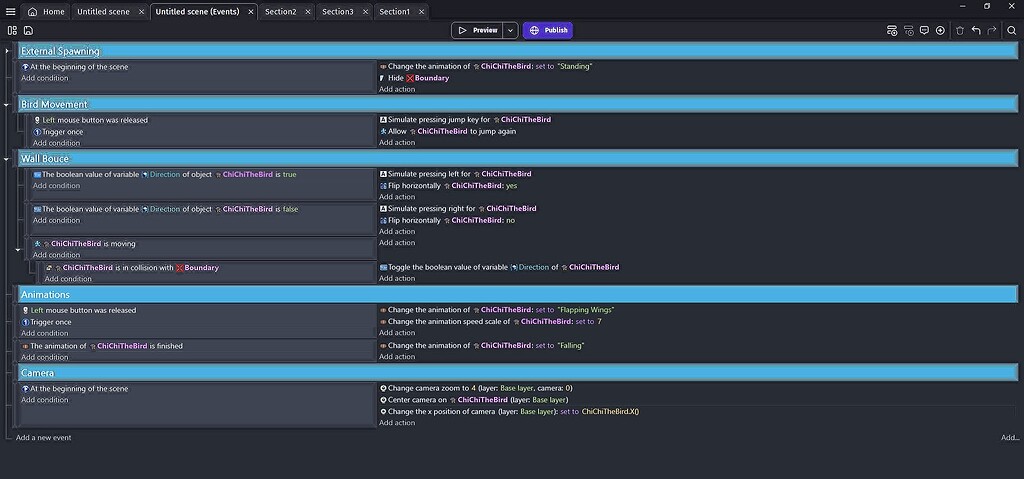Viewport: 1024px width, 479px height.
Task: Close the Section3 tab
Action: [363, 11]
